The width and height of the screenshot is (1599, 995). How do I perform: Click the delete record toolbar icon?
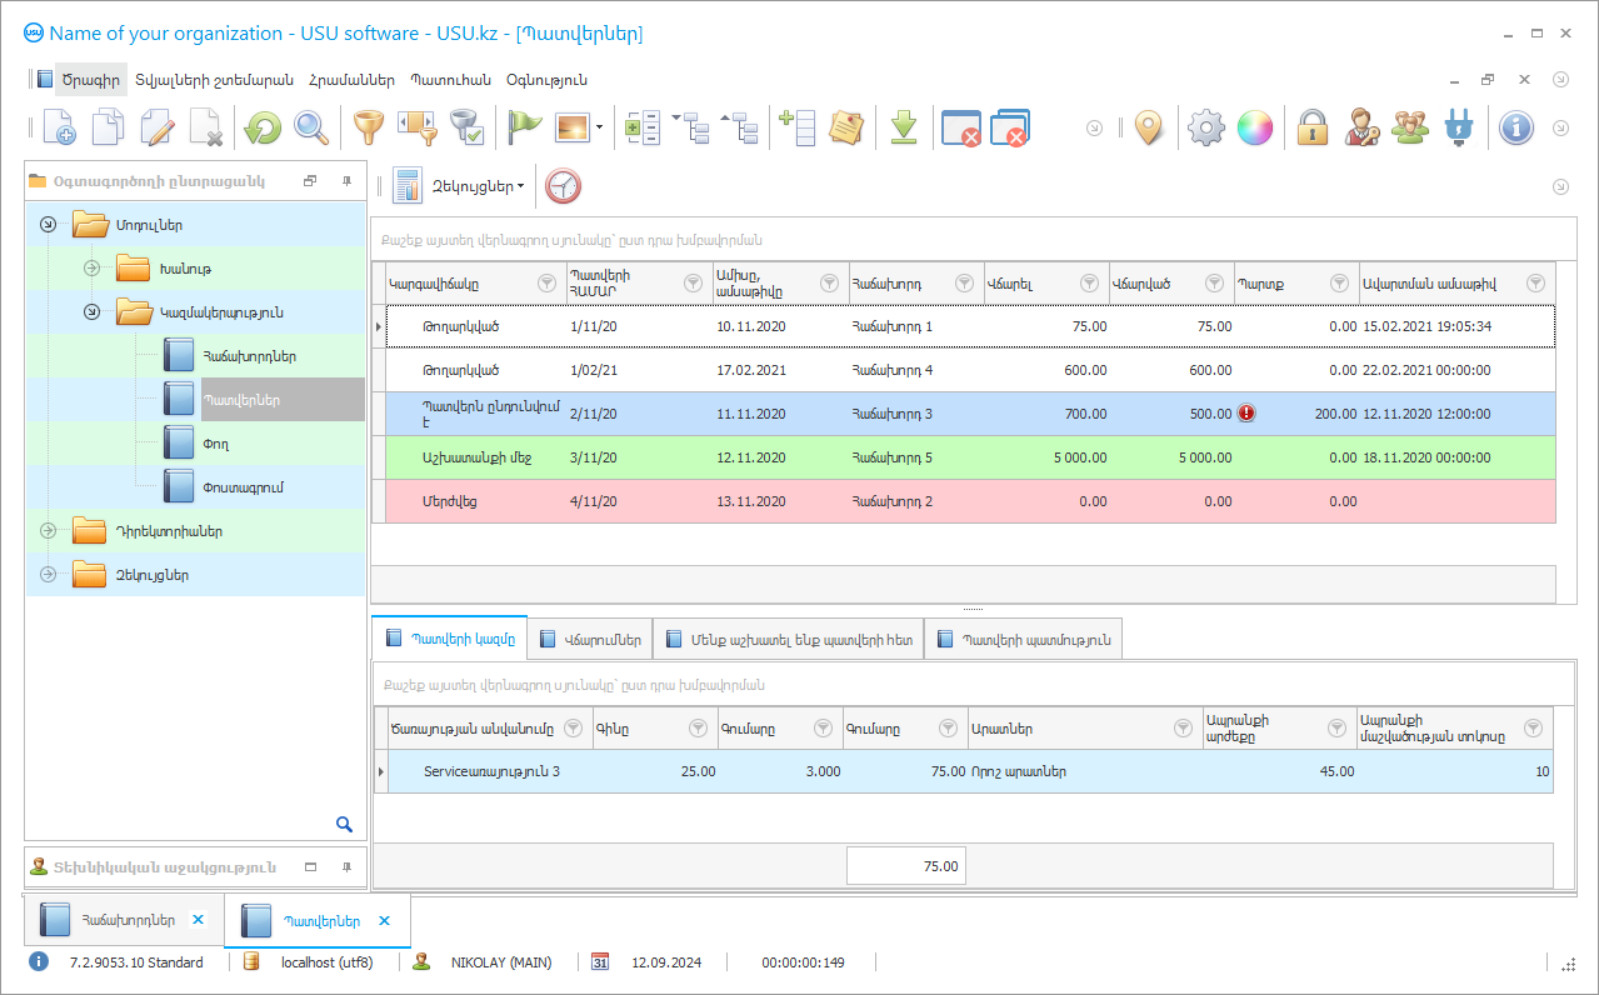206,128
